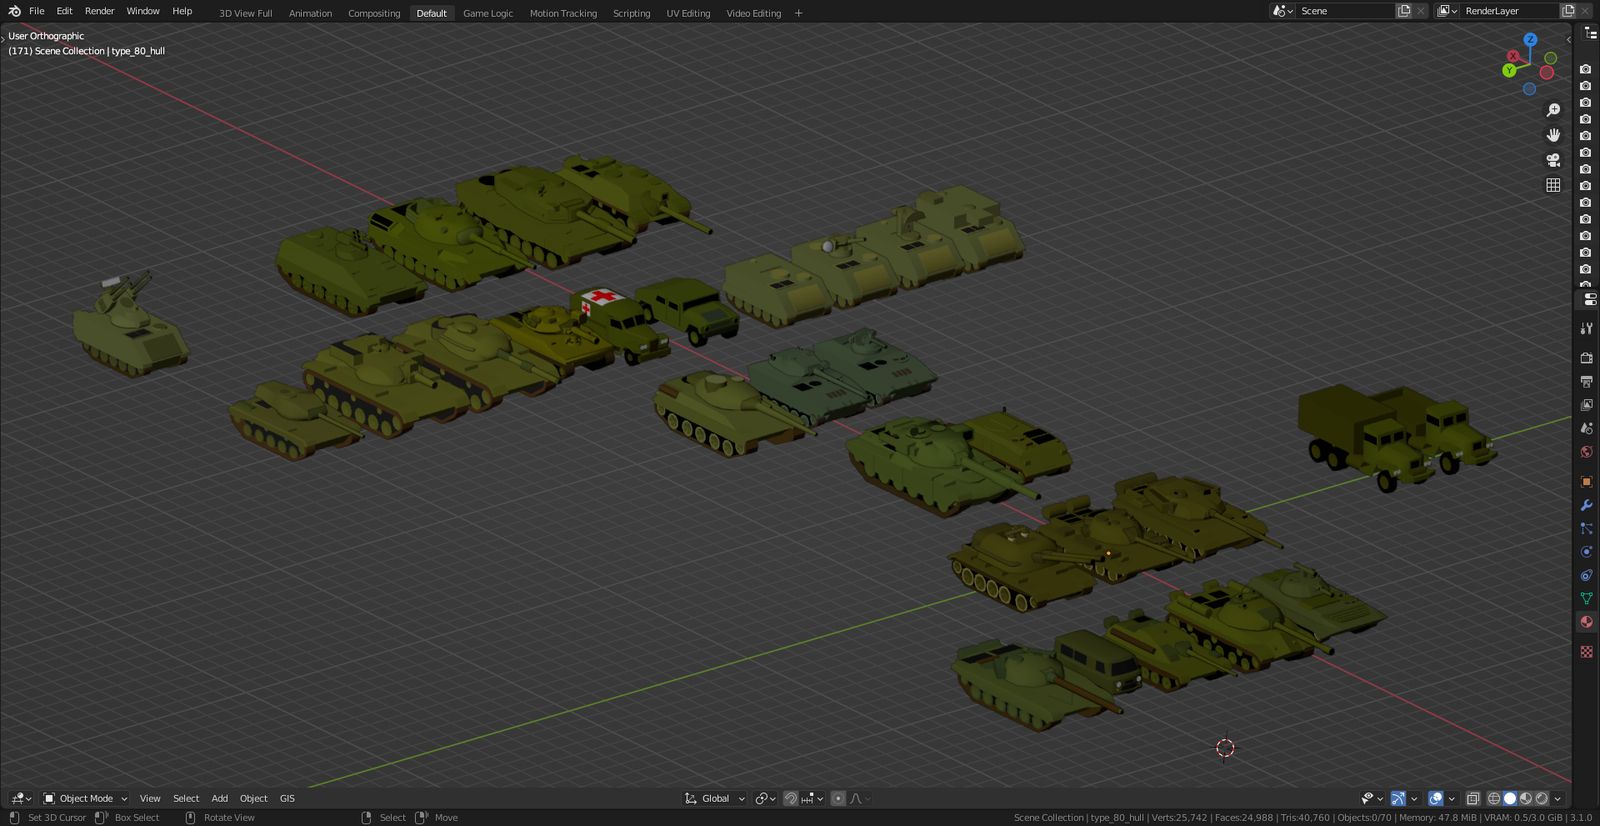Click the zoom view magnifier icon
This screenshot has height=826, width=1600.
[x=1553, y=110]
